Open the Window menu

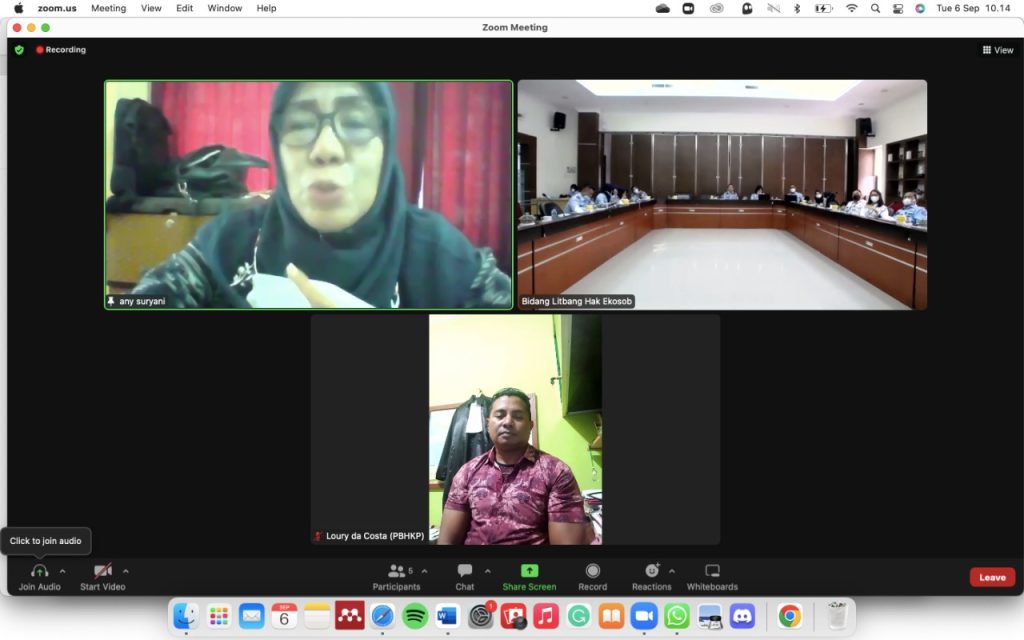tap(225, 8)
